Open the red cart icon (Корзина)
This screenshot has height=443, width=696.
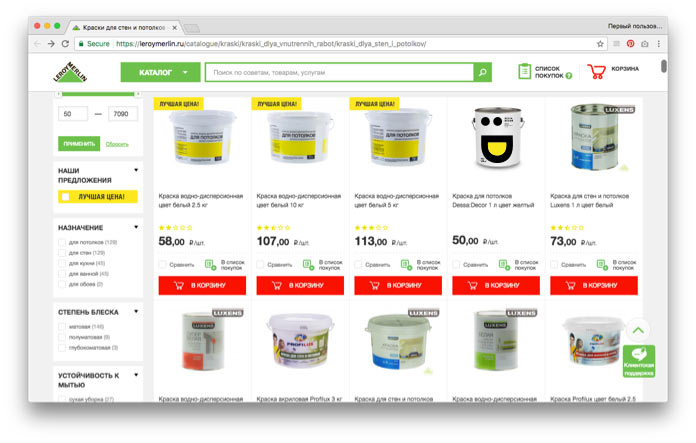click(596, 71)
